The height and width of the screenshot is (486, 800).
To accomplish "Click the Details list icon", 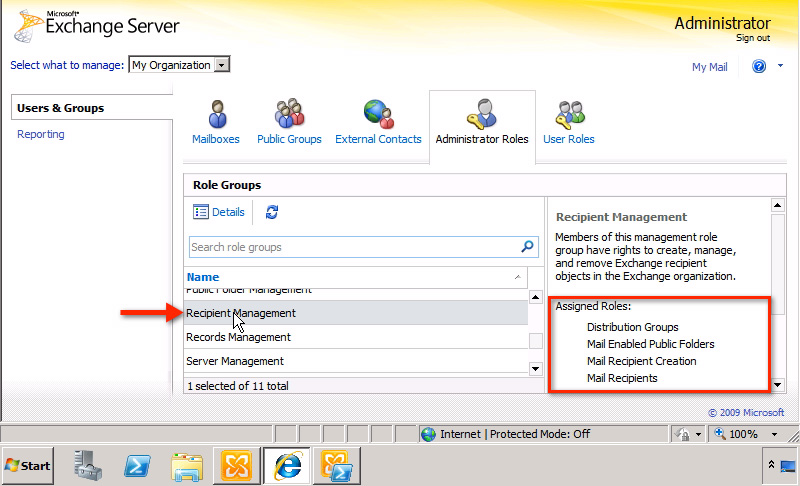I will 201,212.
